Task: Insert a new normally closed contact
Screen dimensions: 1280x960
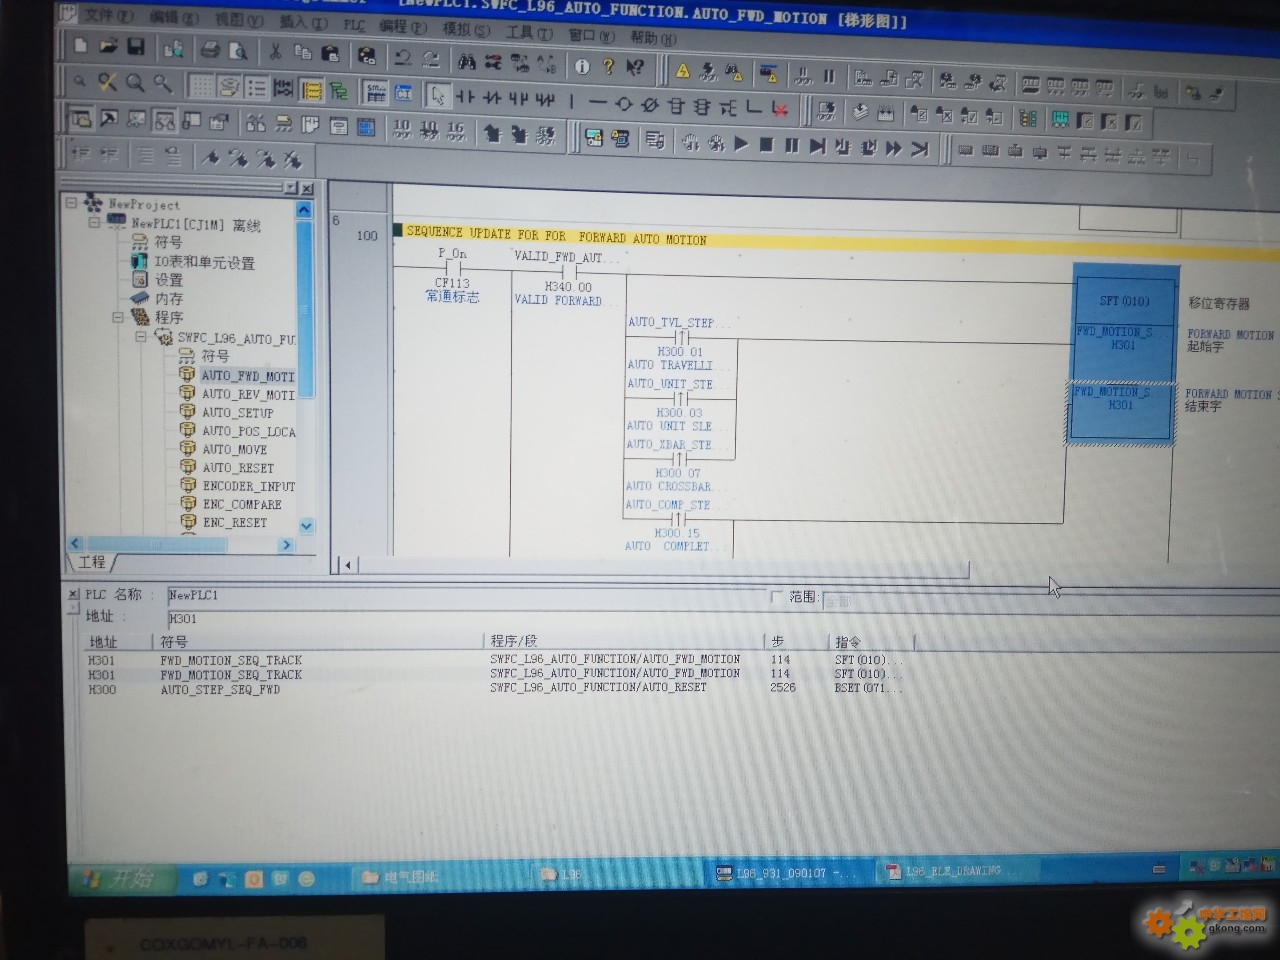Action: tap(491, 98)
